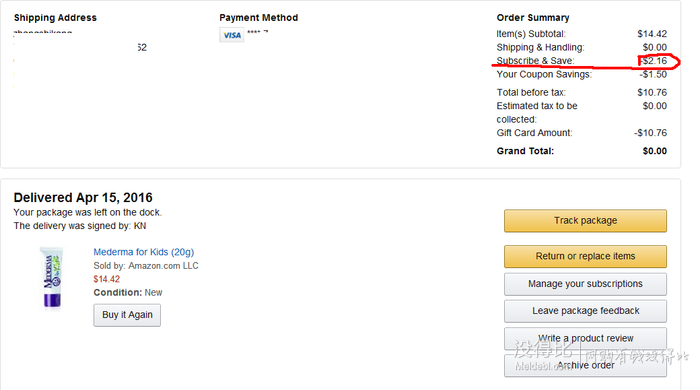Screen dimensions: 700x390
Task: Click the Buy it Again button
Action: click(x=127, y=315)
